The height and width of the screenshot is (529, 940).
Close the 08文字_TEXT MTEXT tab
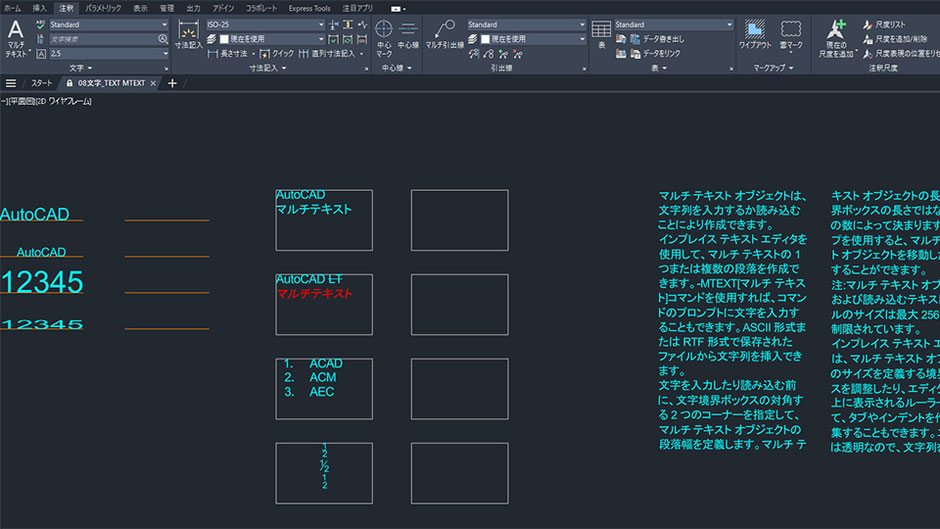pos(153,83)
